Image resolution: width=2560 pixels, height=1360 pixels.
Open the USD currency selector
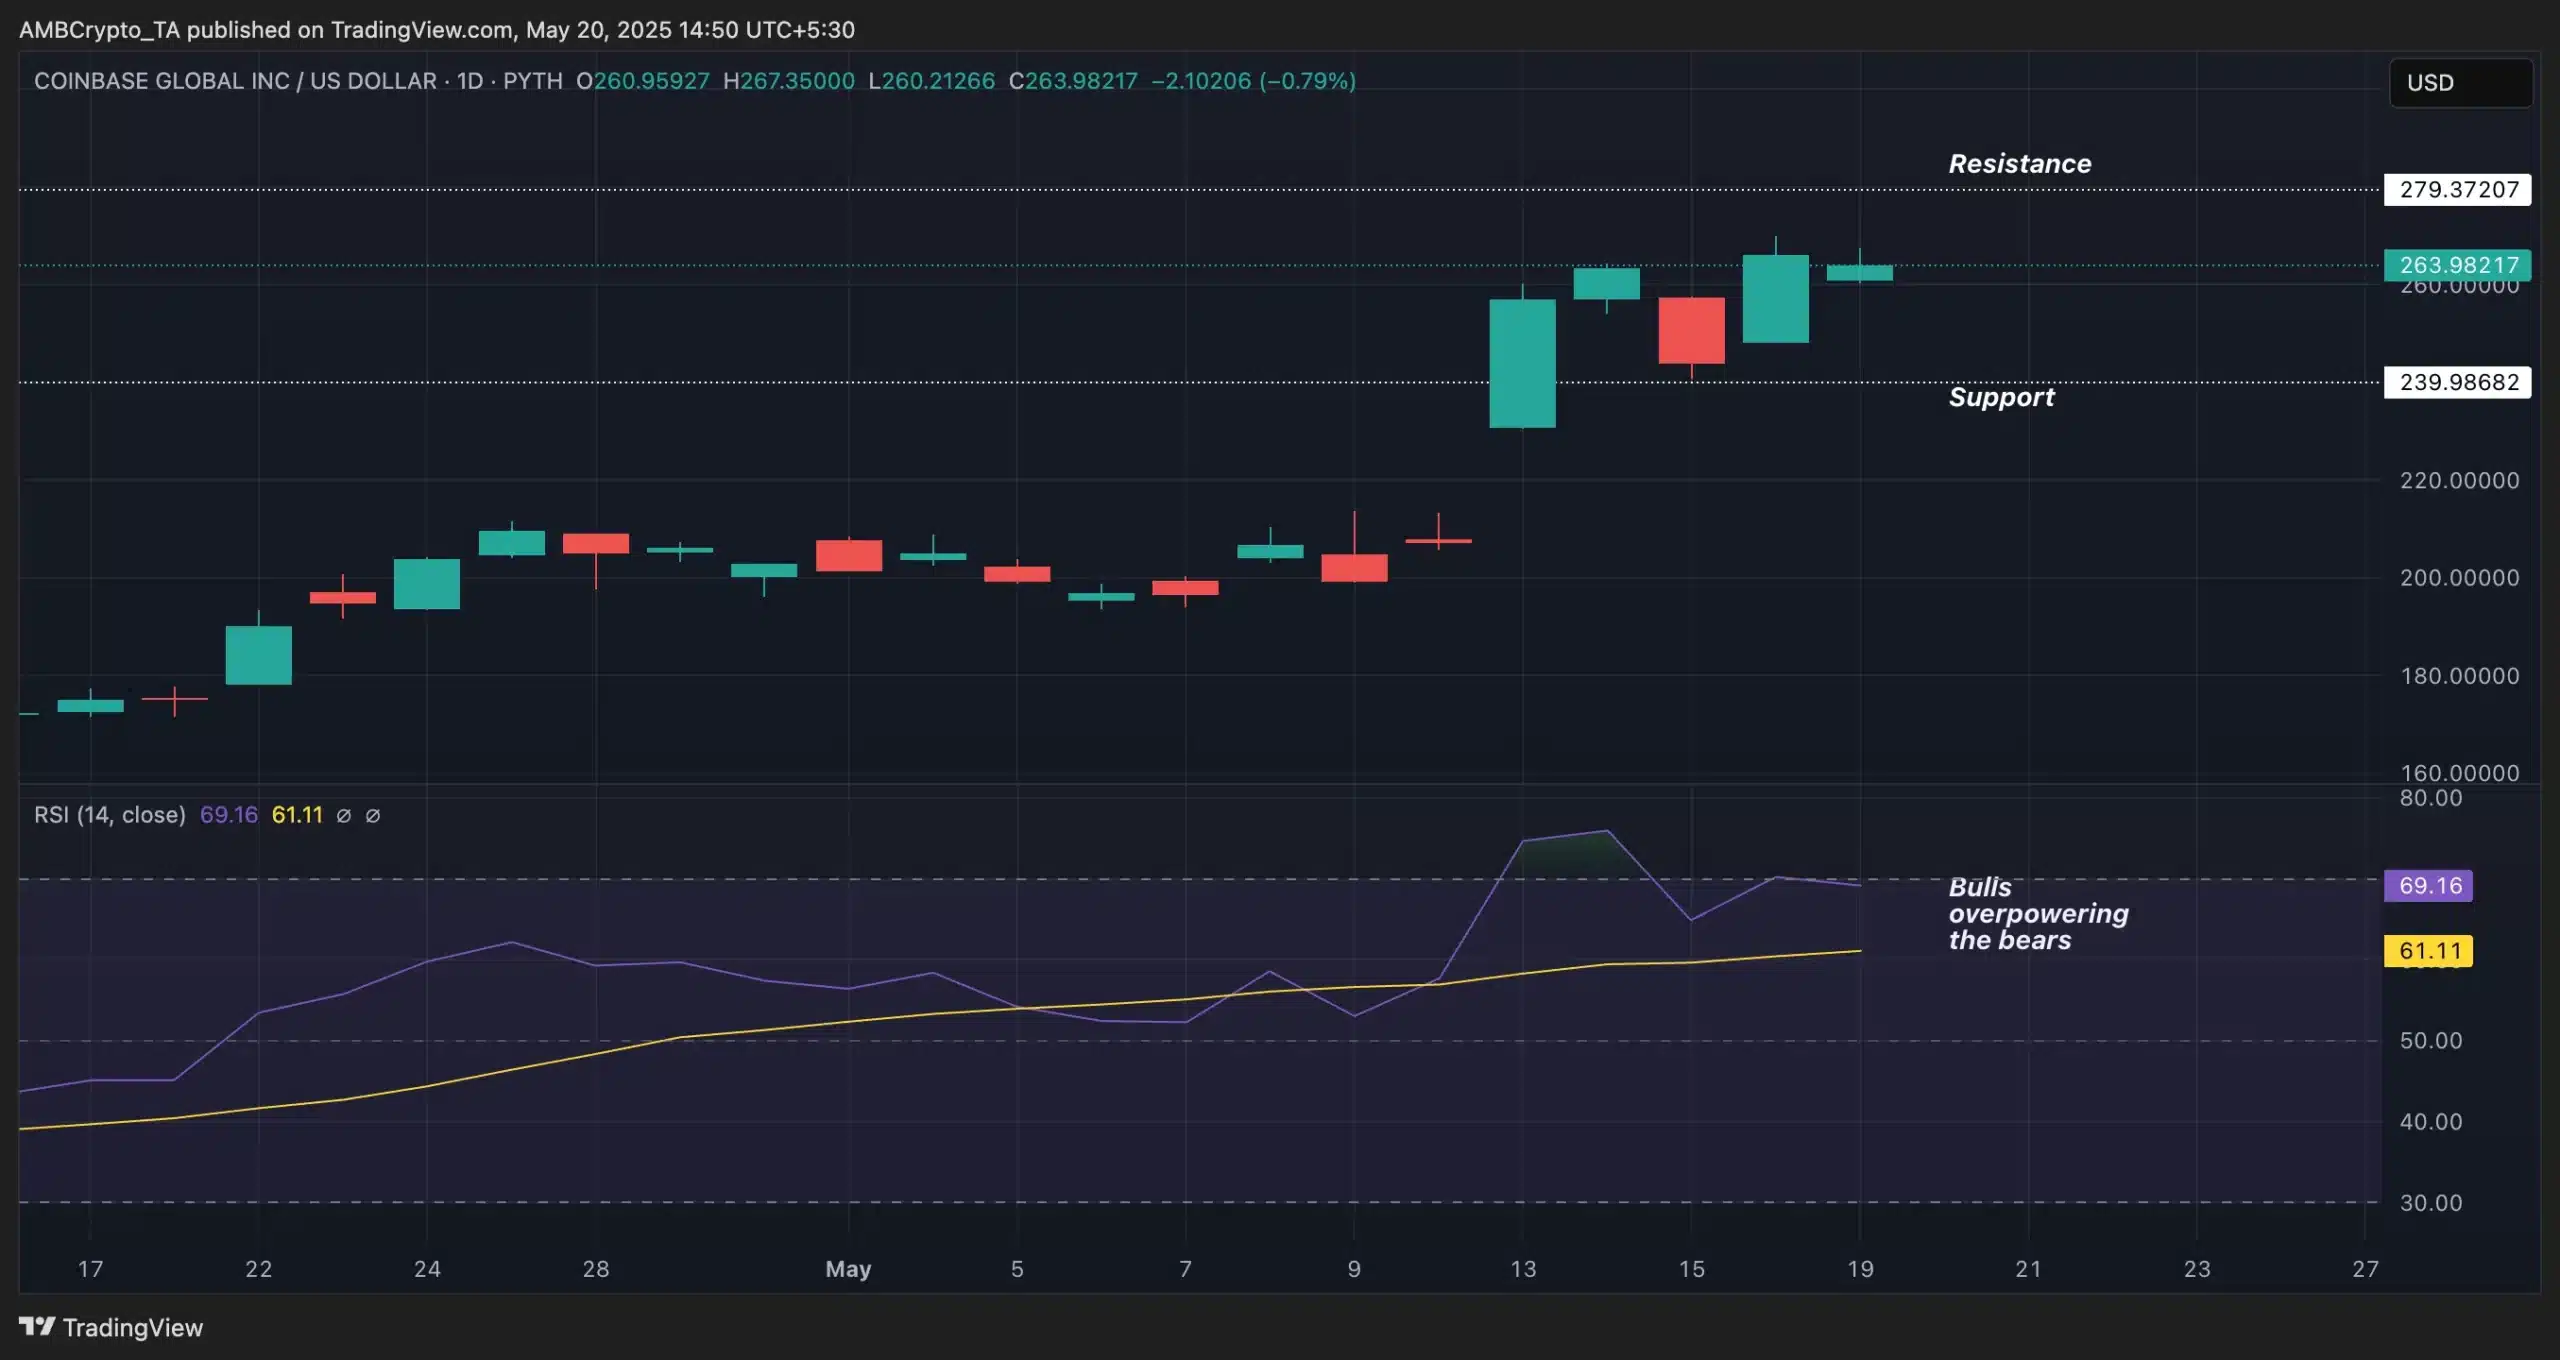(2460, 83)
